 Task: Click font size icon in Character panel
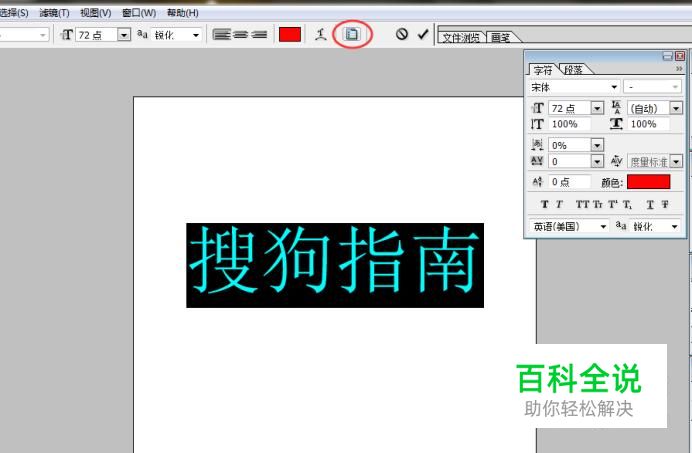pyautogui.click(x=537, y=108)
